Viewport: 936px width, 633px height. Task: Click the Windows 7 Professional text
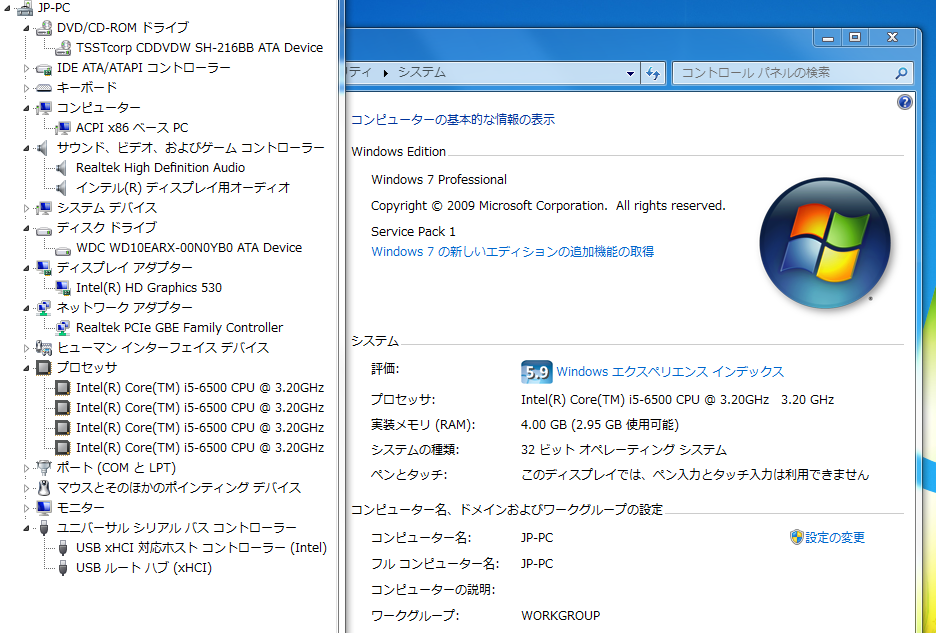439,180
